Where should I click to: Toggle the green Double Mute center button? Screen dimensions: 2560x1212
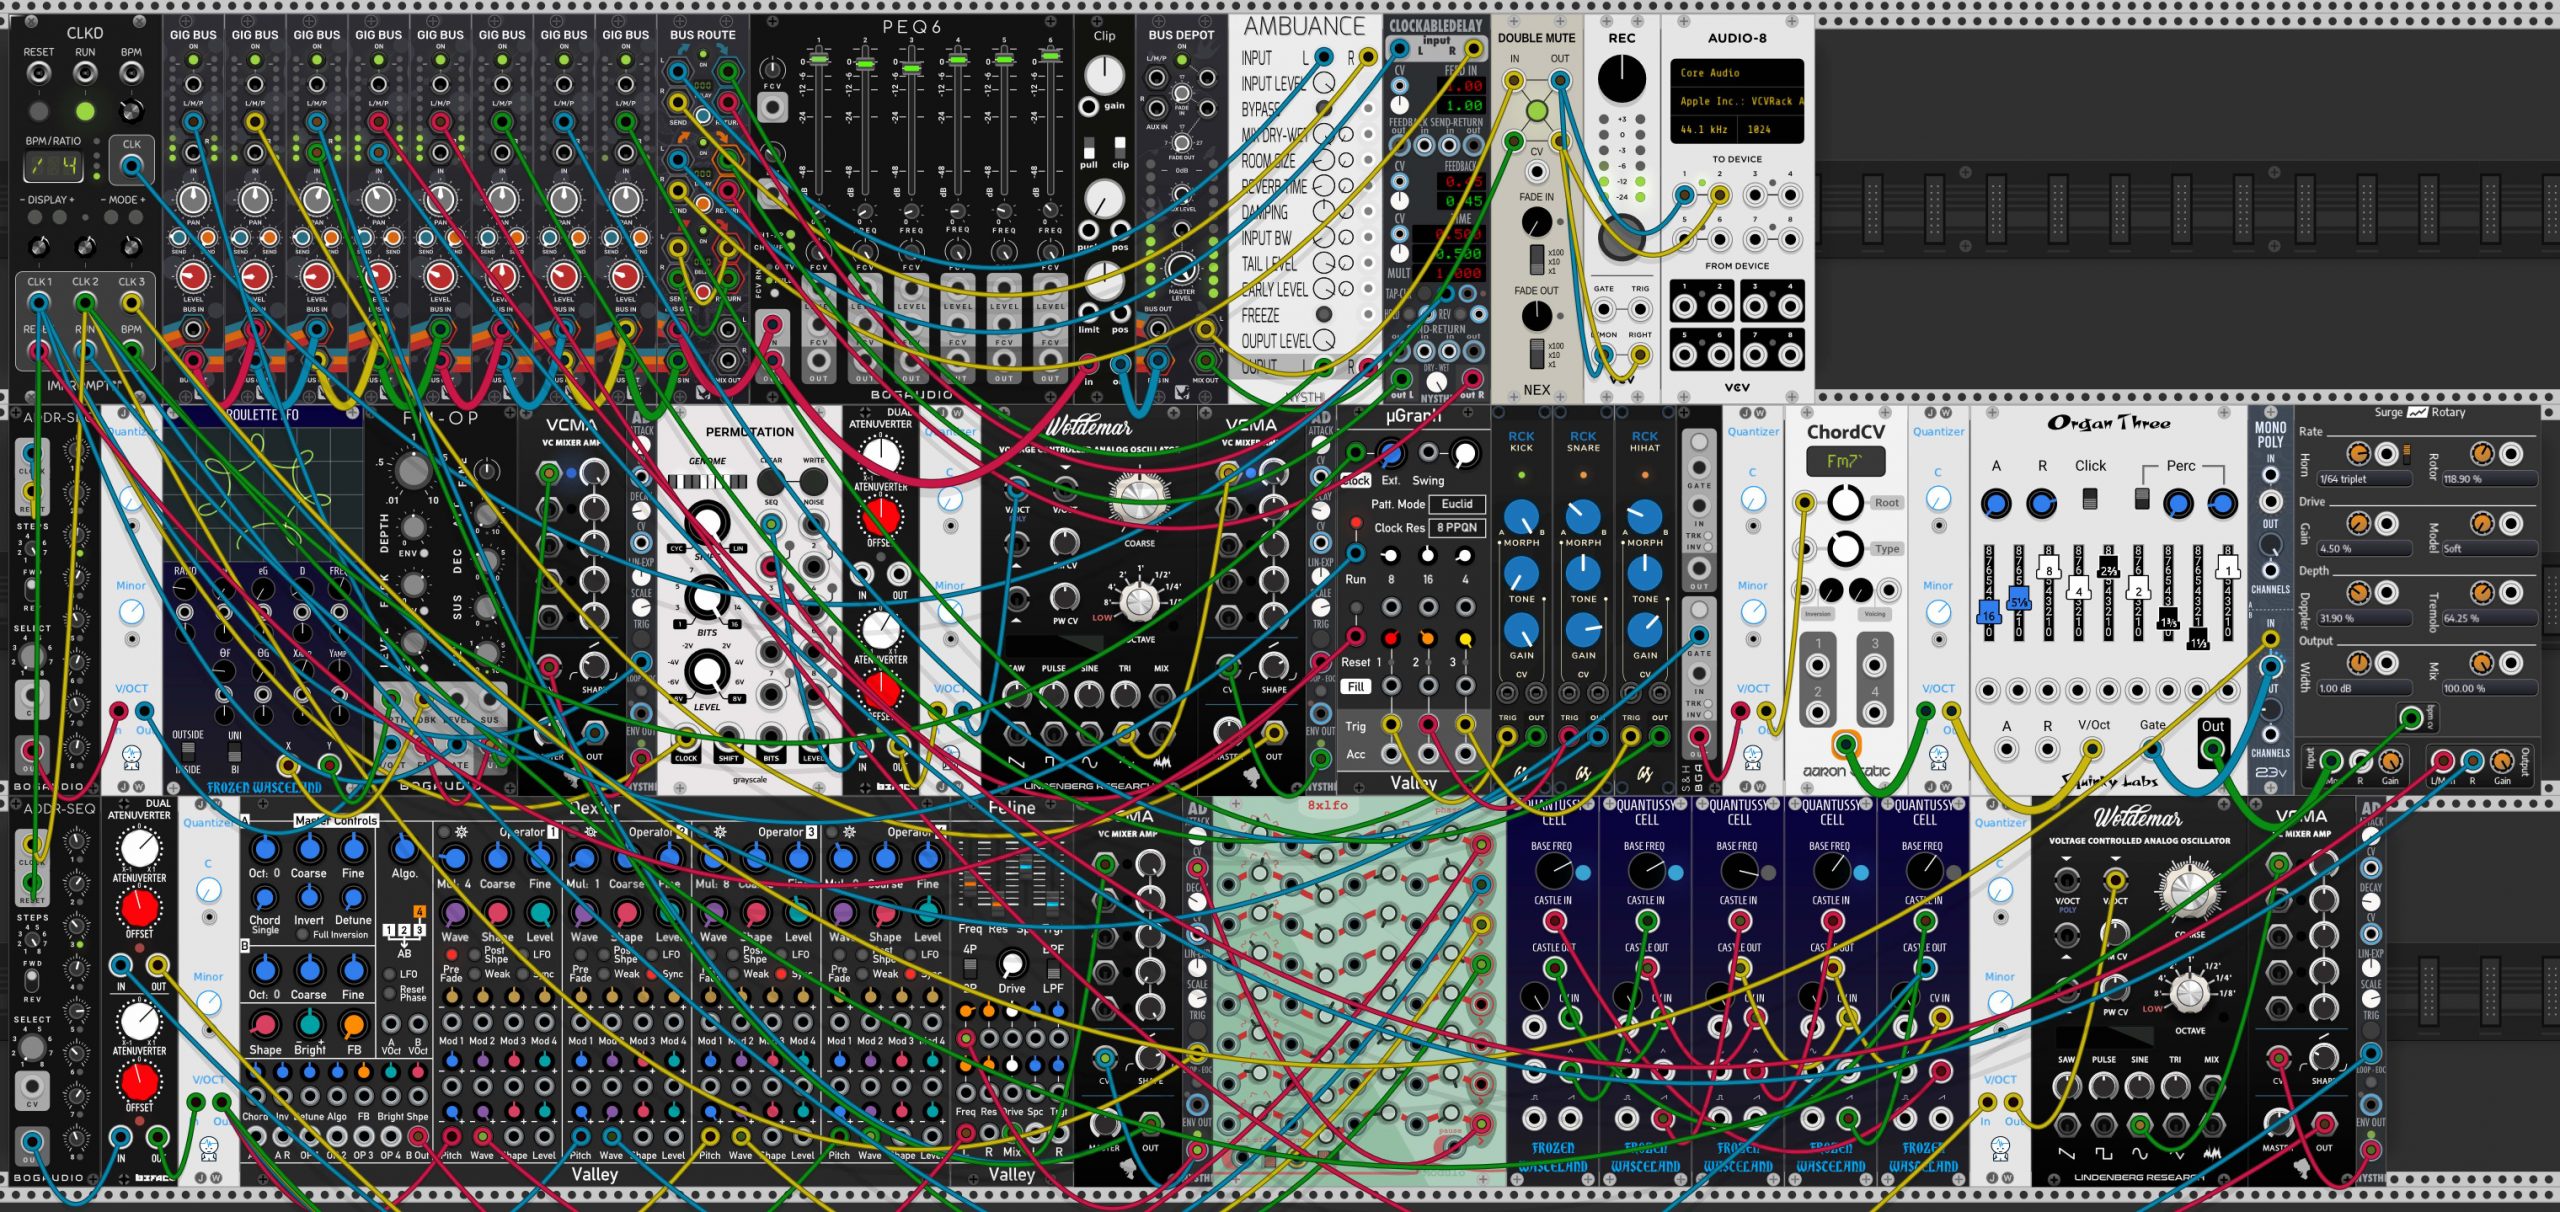1537,110
